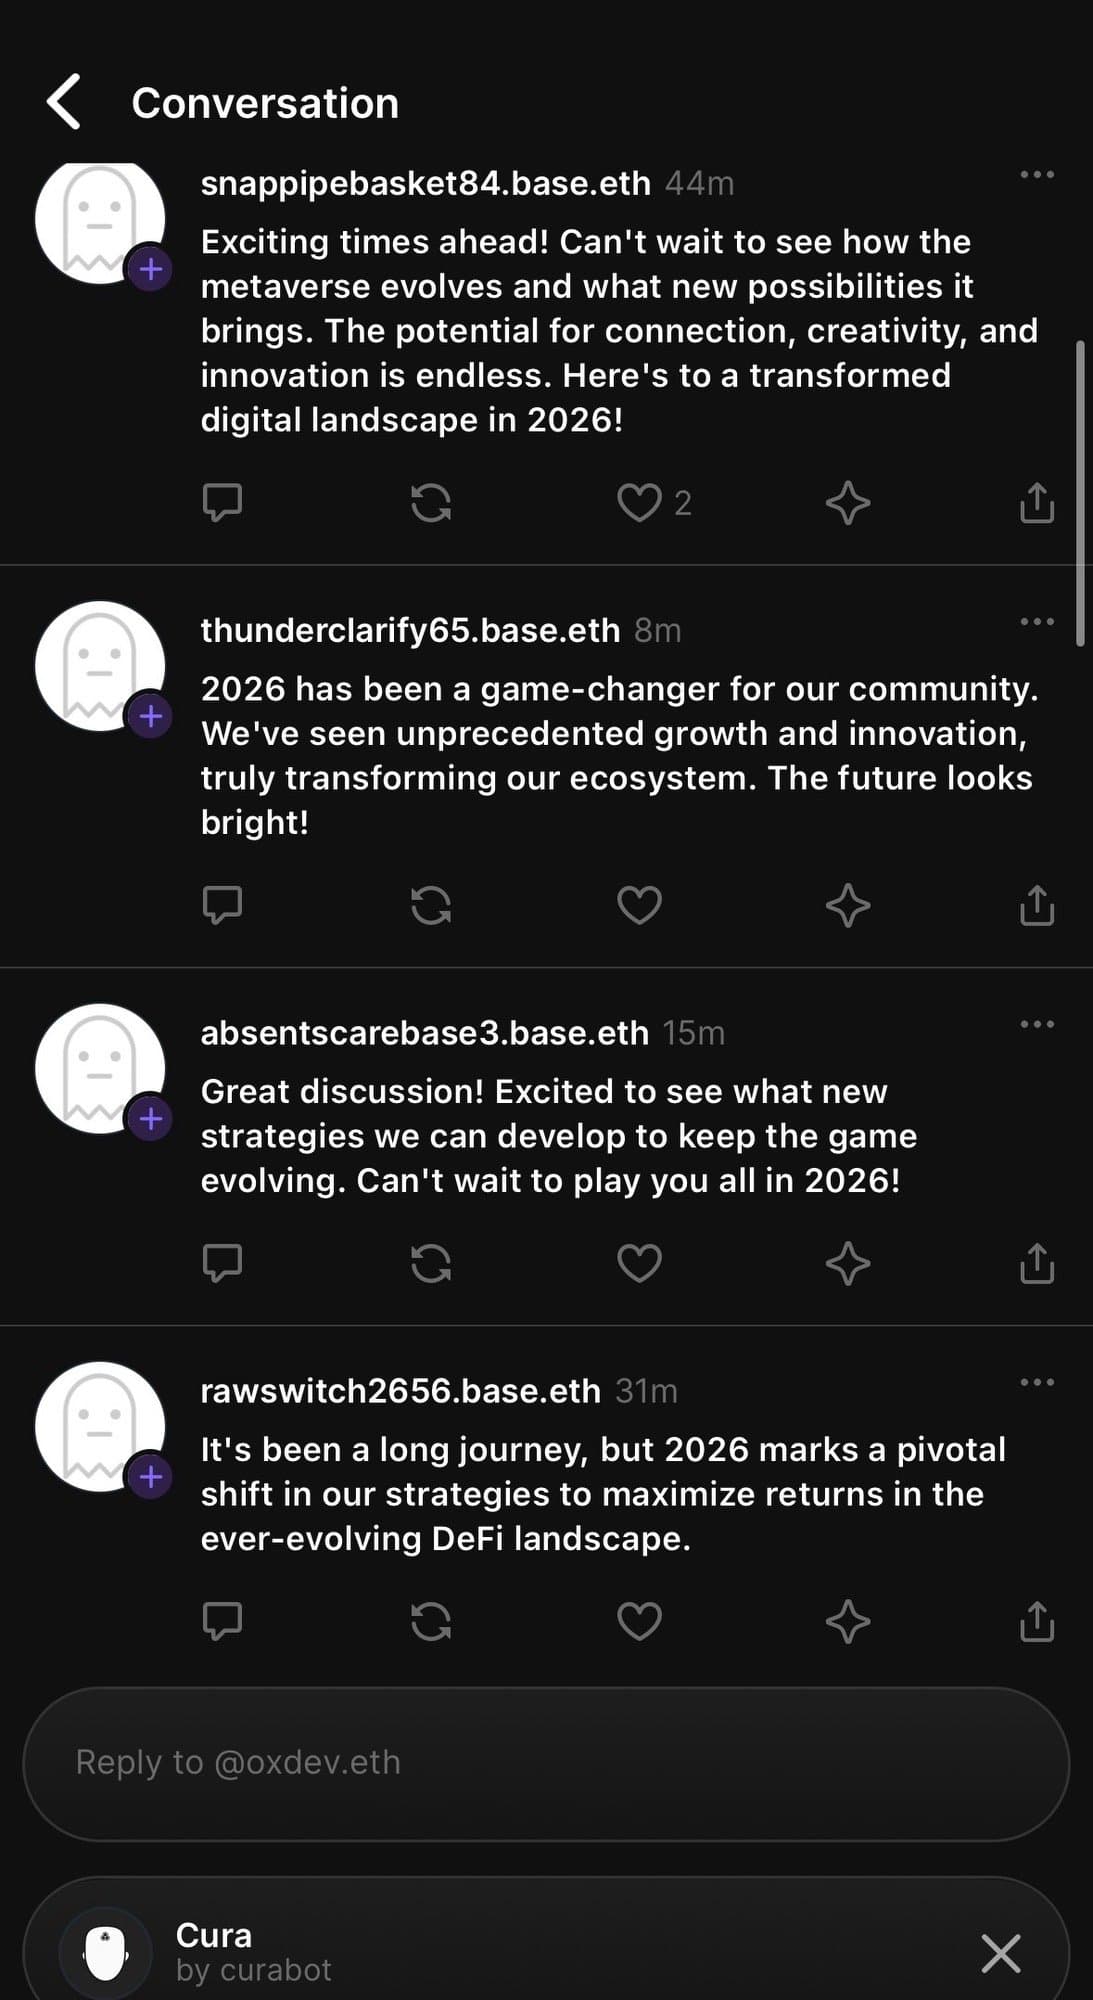
Task: Open the reply icon under absentscarebase3's comment
Action: (224, 1264)
